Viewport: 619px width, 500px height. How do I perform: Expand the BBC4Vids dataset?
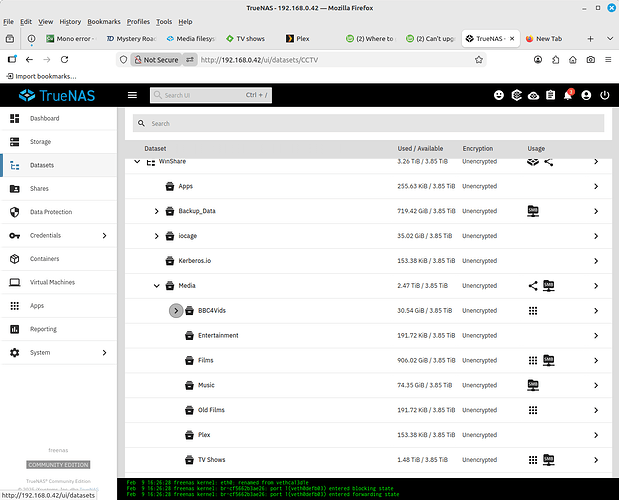(176, 311)
